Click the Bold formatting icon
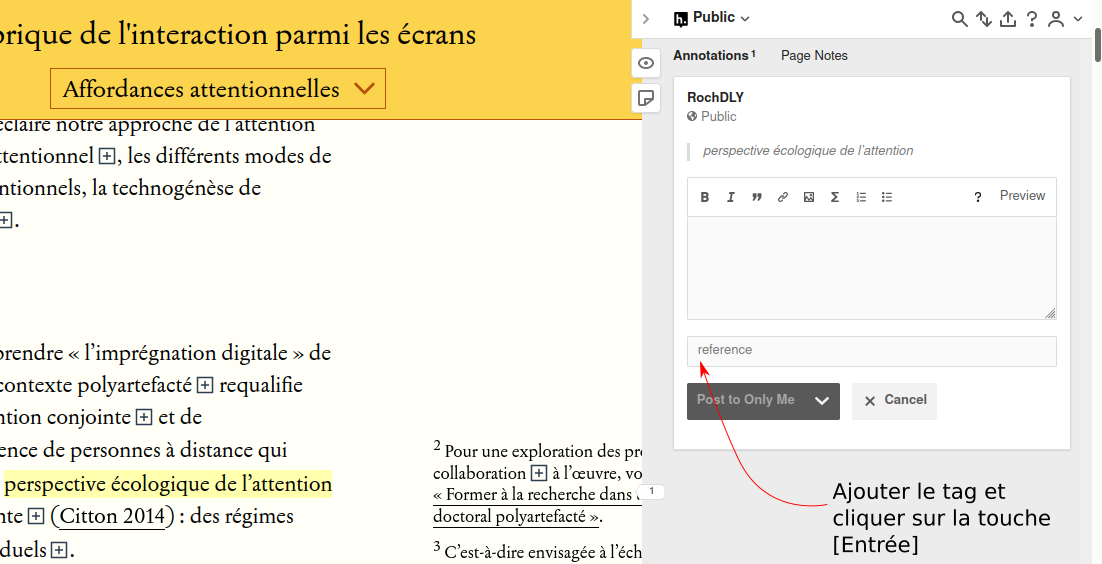Screen dimensions: 1102x564 pos(705,197)
